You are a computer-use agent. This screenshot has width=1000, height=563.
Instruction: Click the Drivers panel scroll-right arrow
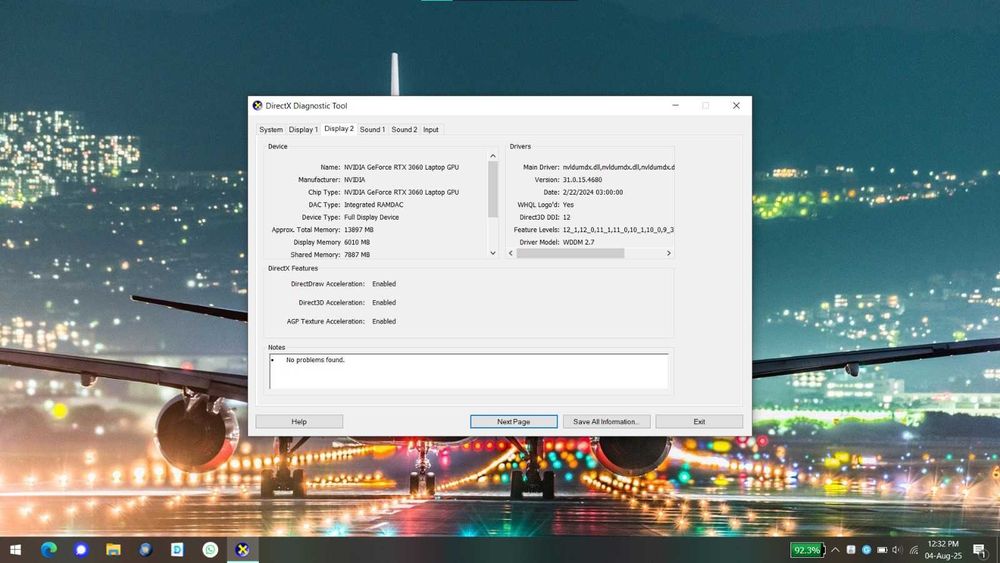pyautogui.click(x=668, y=253)
